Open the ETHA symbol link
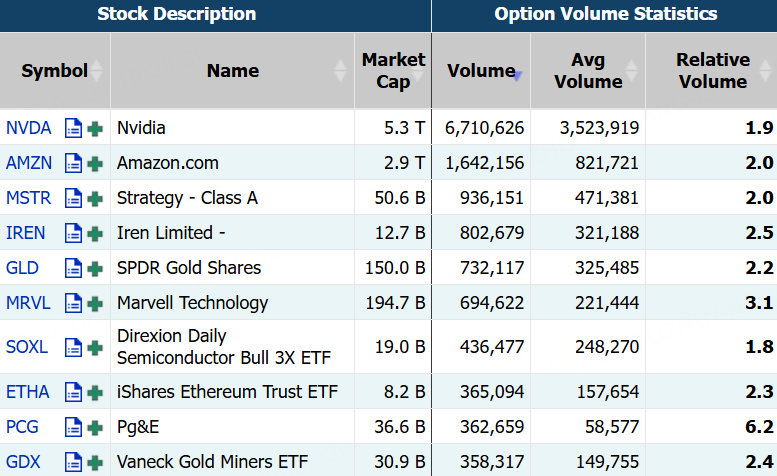Image resolution: width=777 pixels, height=476 pixels. 28,392
